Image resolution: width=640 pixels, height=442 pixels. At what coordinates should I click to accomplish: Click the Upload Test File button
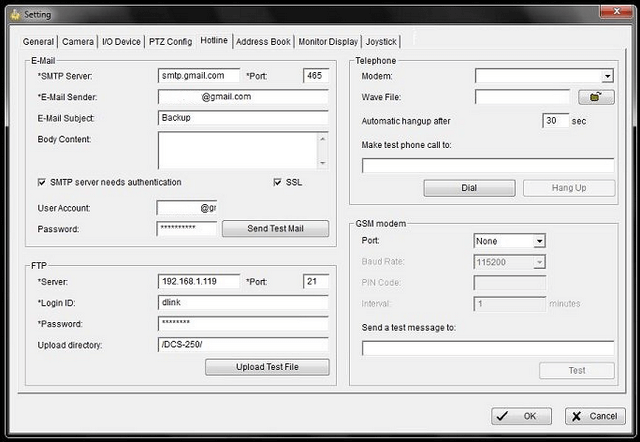(x=267, y=367)
